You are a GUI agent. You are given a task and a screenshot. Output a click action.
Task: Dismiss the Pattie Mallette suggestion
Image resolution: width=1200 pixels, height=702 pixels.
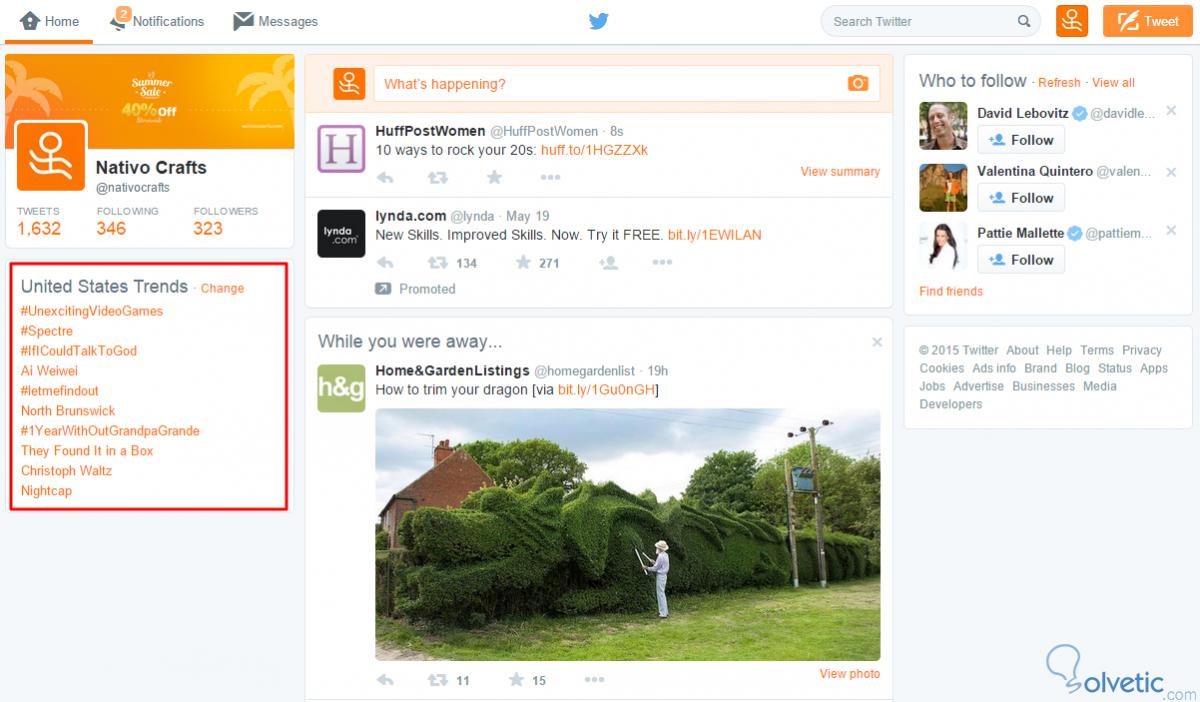click(x=1172, y=232)
